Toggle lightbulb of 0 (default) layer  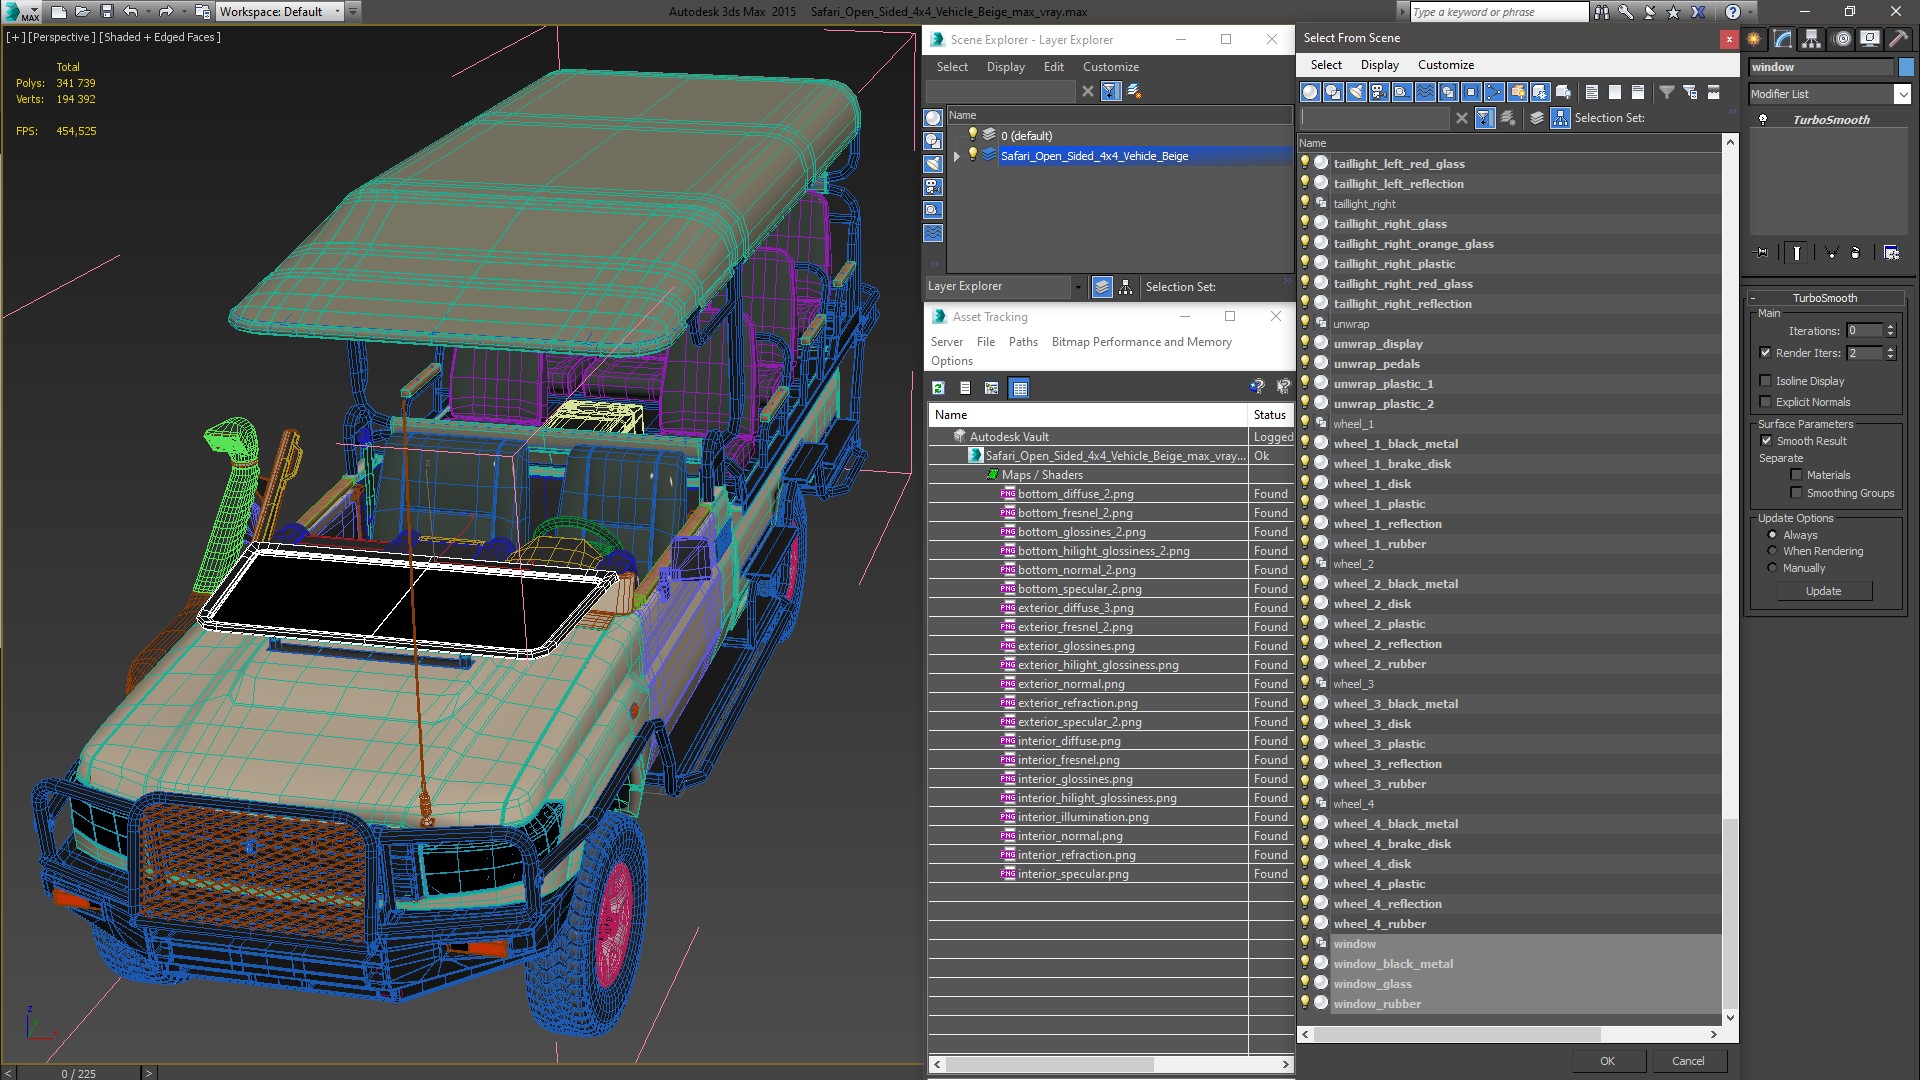click(x=972, y=135)
